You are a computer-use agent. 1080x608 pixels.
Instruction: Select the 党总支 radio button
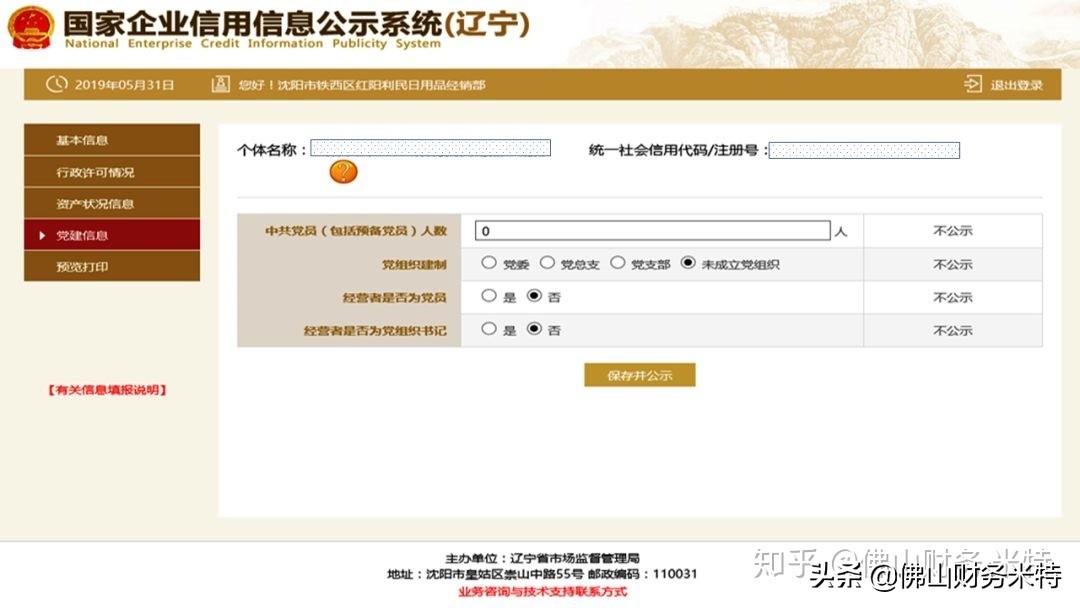[x=548, y=263]
